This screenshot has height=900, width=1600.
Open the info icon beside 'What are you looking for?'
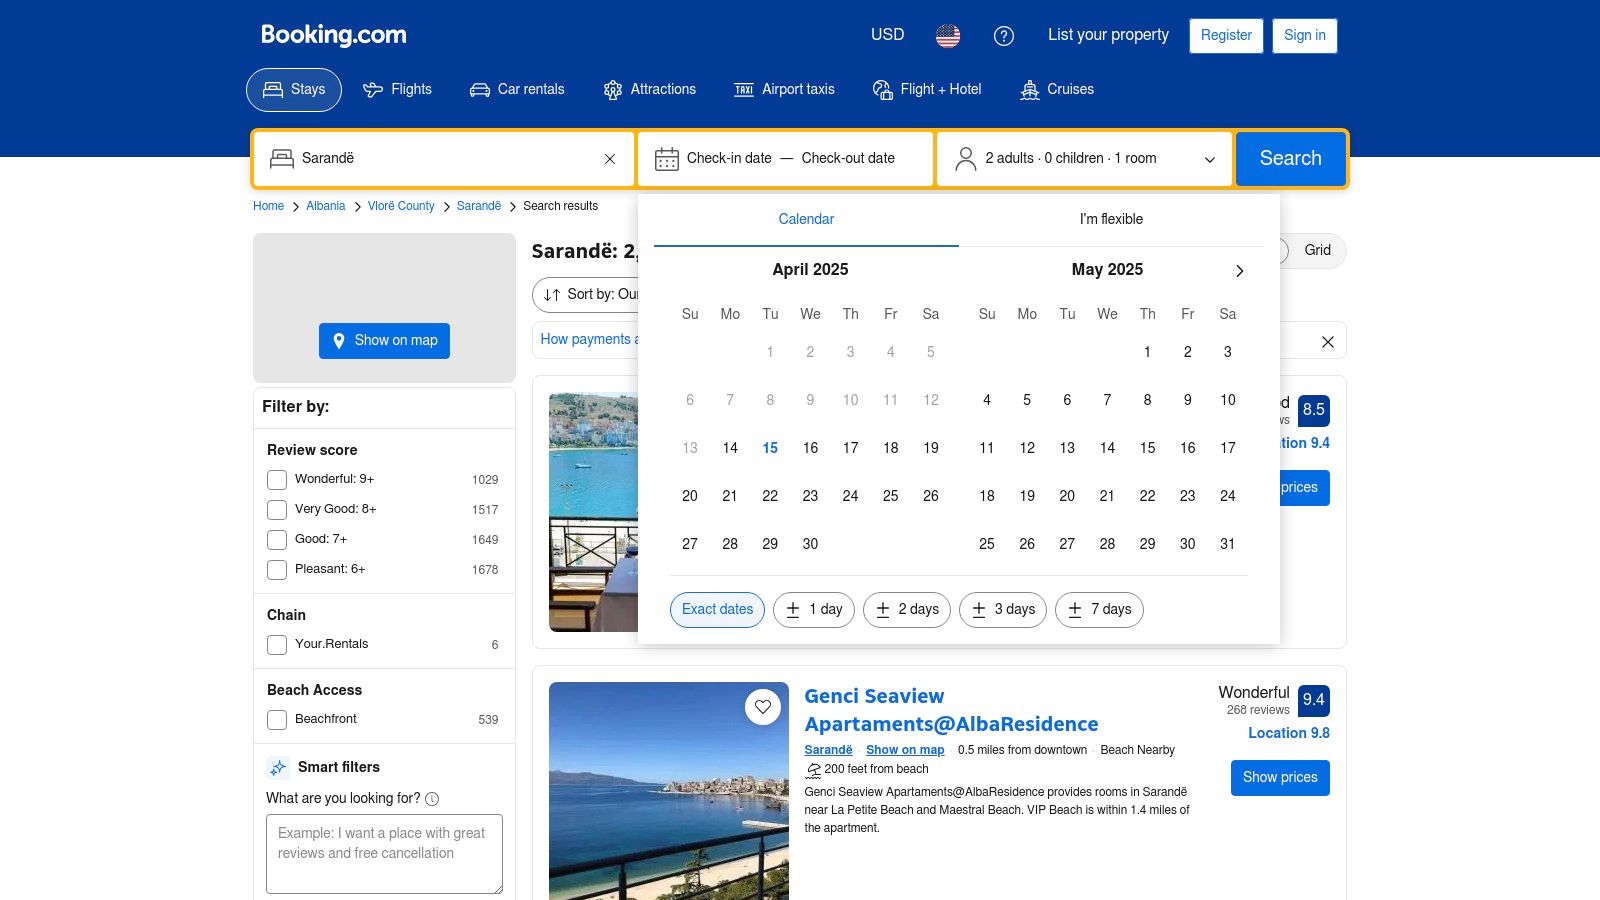click(x=432, y=799)
